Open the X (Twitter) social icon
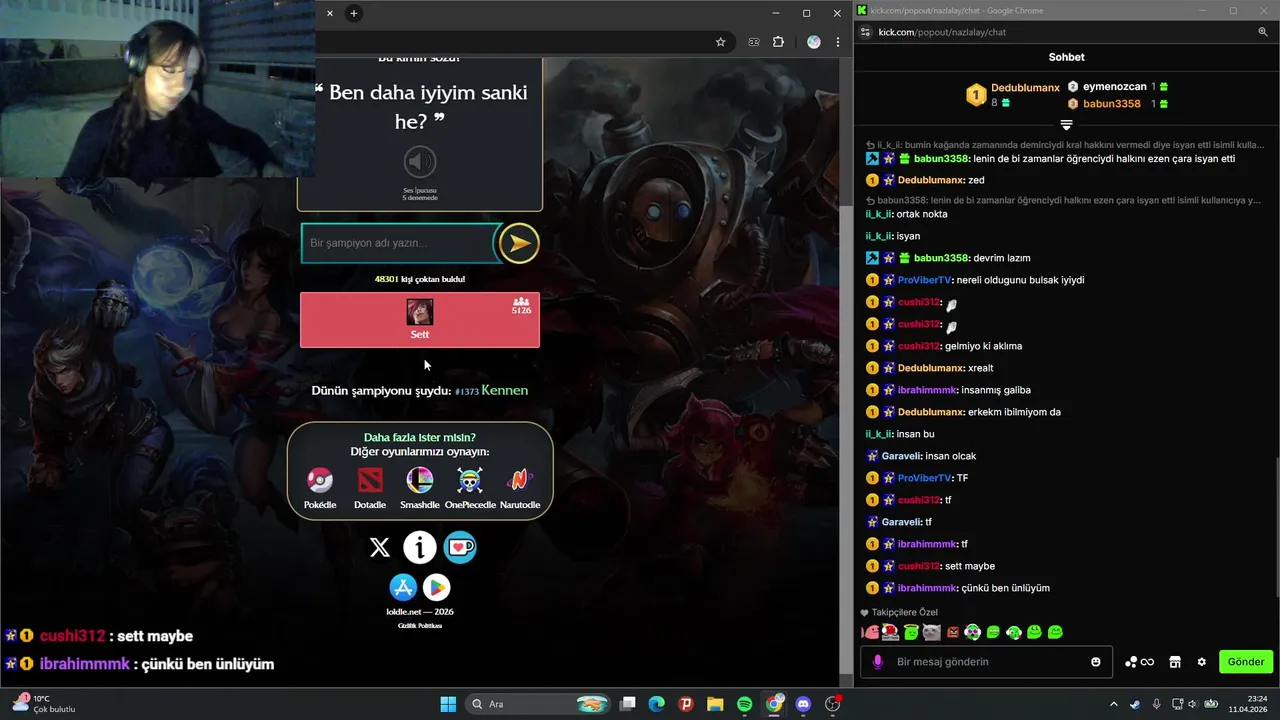Image resolution: width=1280 pixels, height=720 pixels. tap(380, 547)
